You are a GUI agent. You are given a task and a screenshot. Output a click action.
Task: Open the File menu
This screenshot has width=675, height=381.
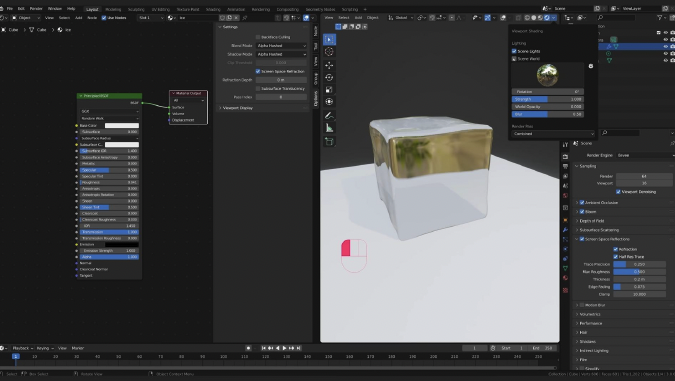pyautogui.click(x=9, y=9)
